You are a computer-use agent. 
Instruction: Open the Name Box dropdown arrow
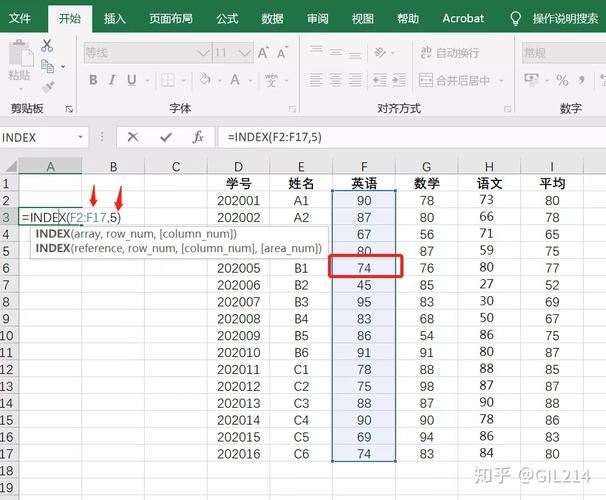pos(80,137)
